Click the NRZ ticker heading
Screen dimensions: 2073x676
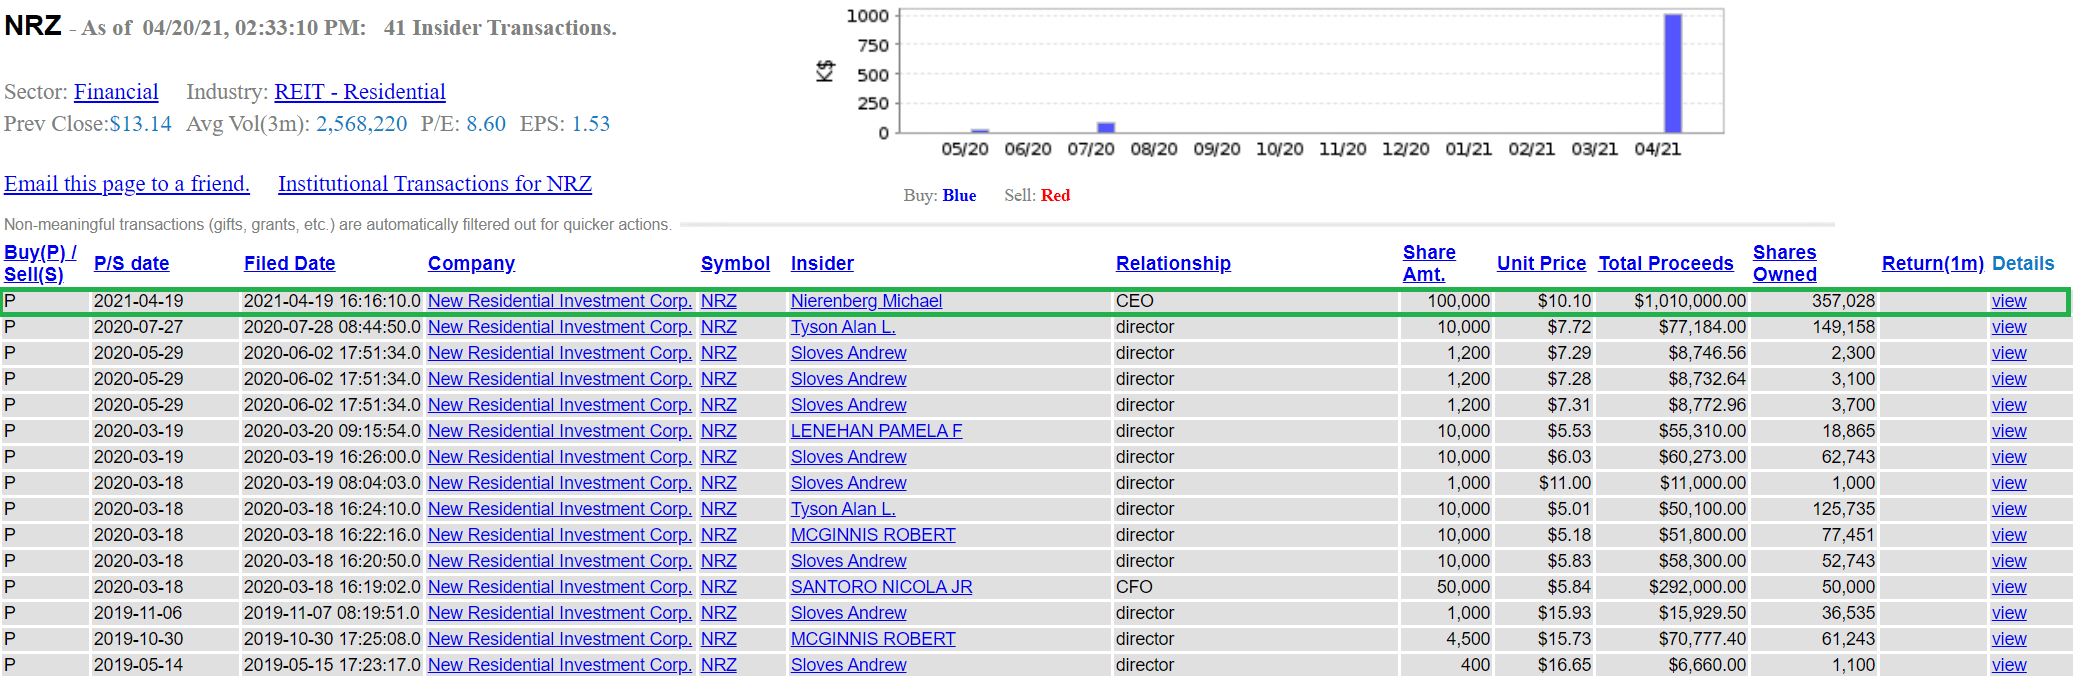[x=33, y=25]
